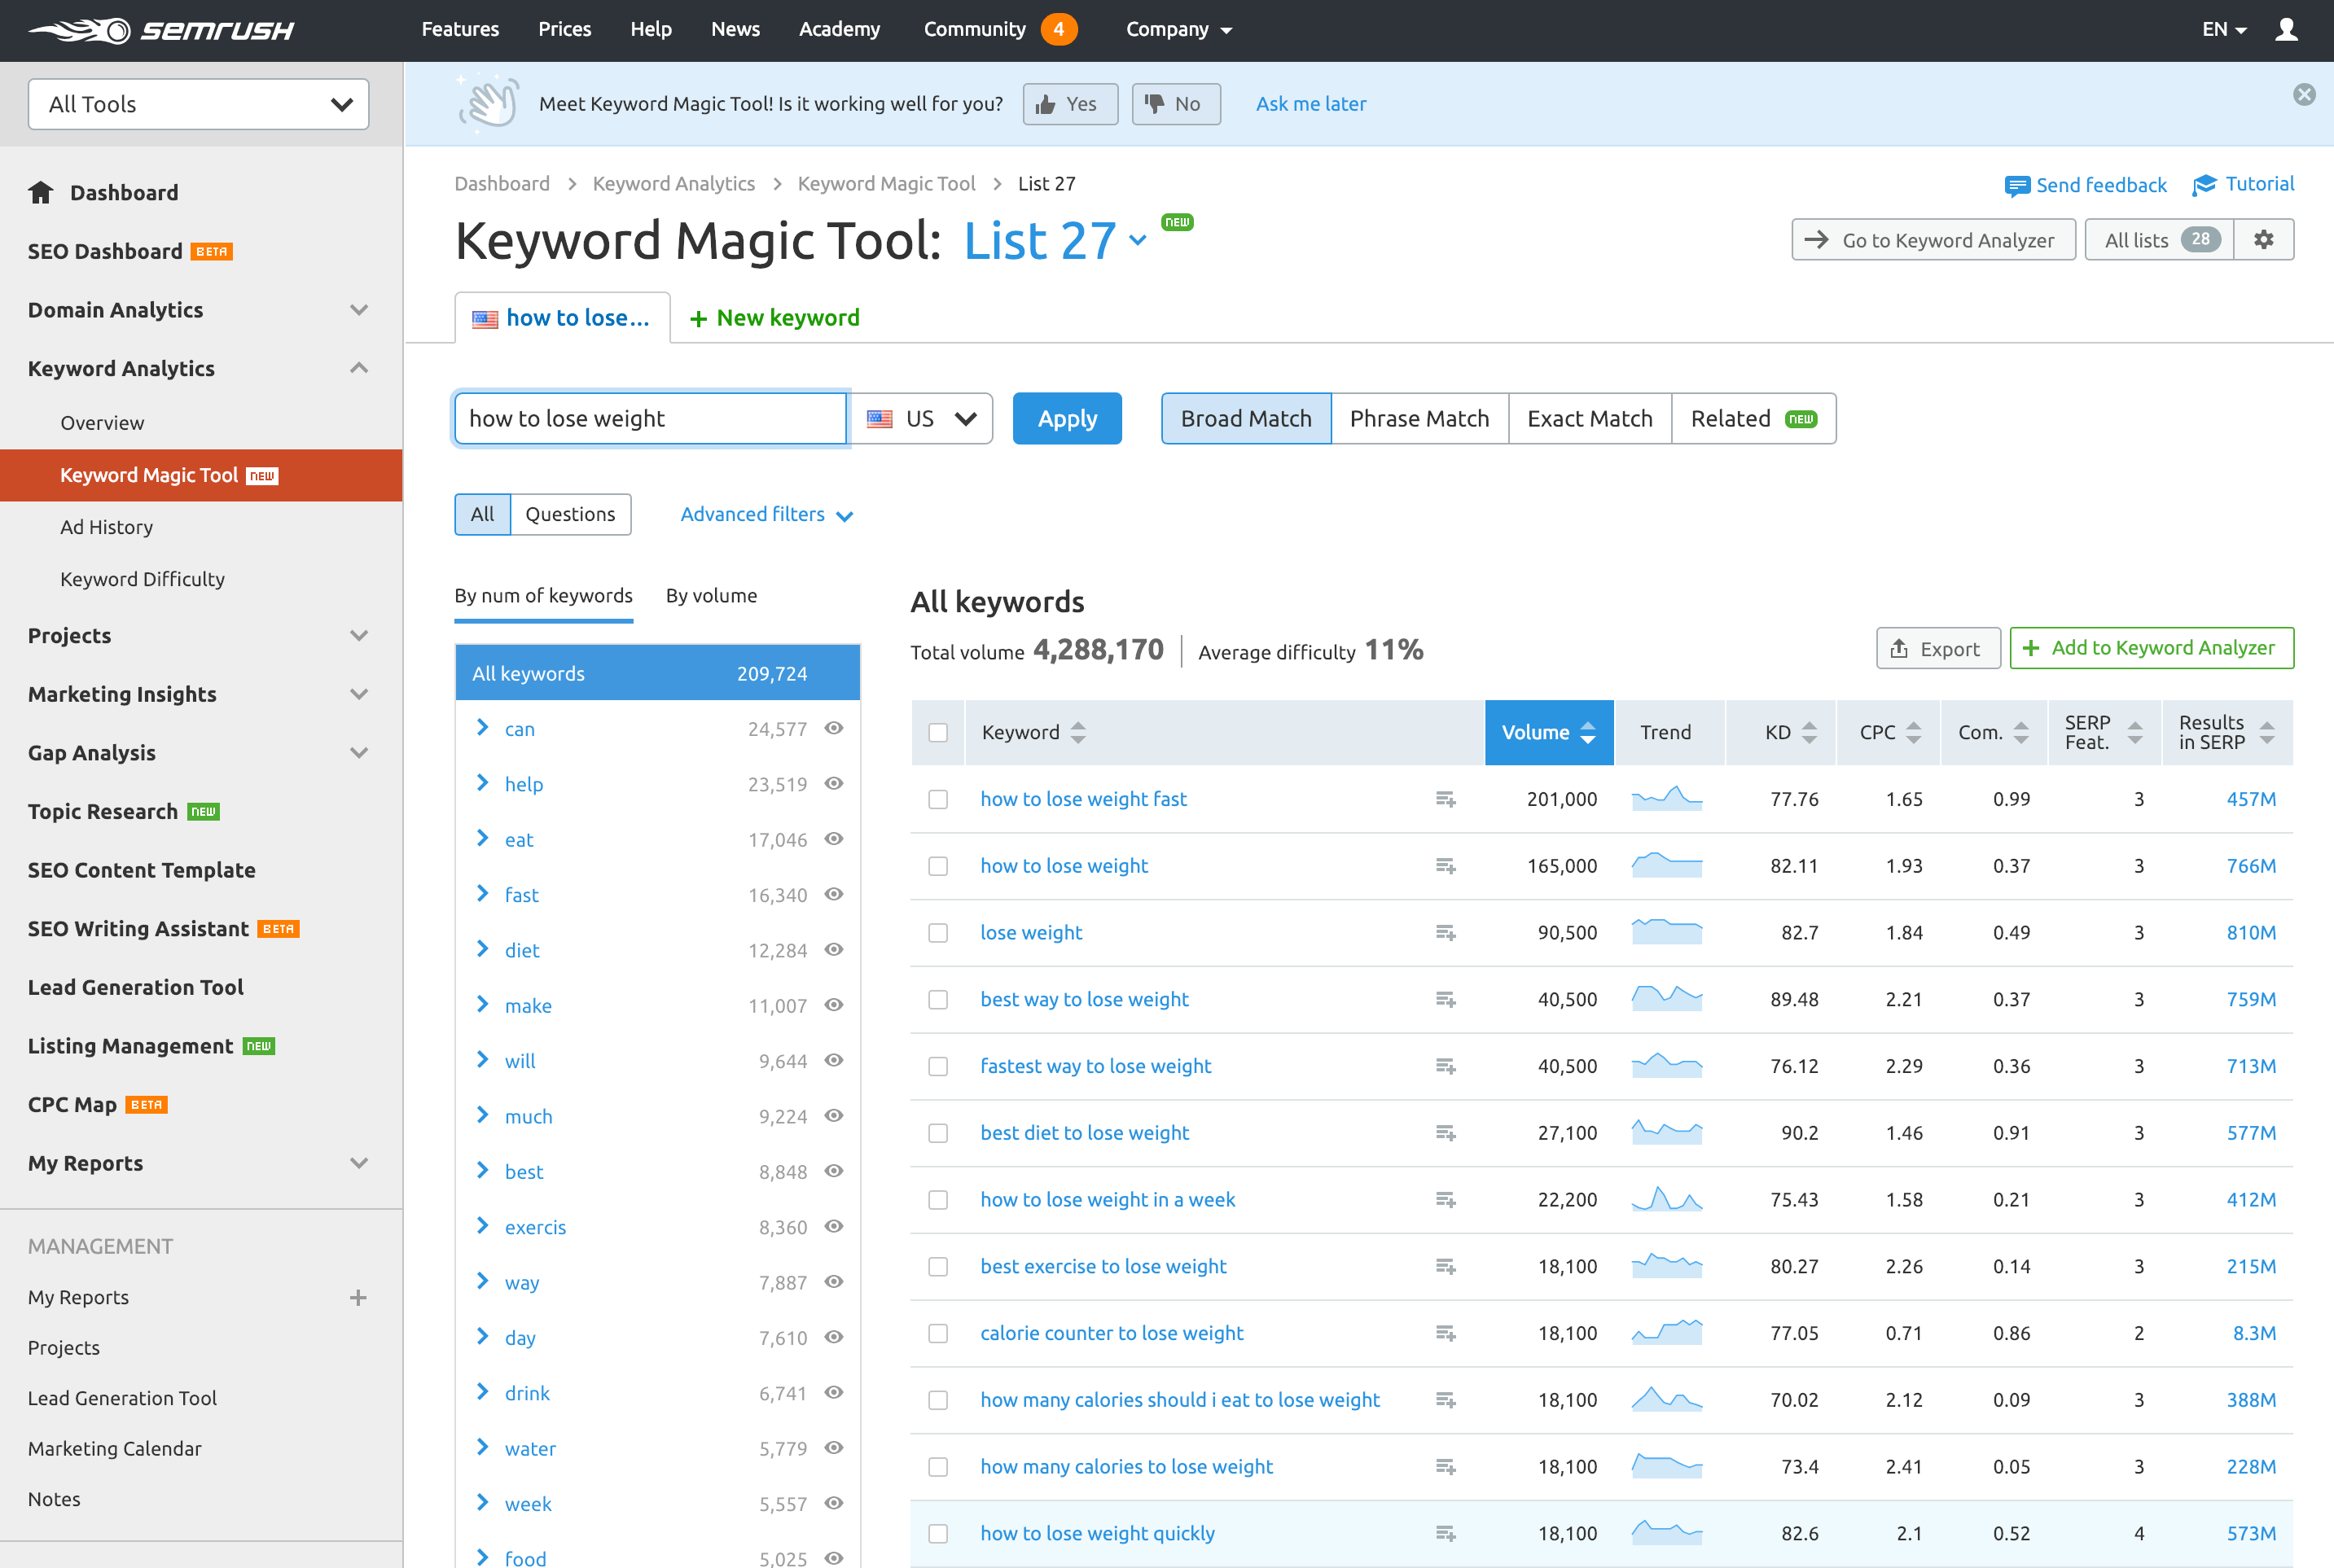Check the 'how to lose weight fast' checkbox

pos(938,799)
